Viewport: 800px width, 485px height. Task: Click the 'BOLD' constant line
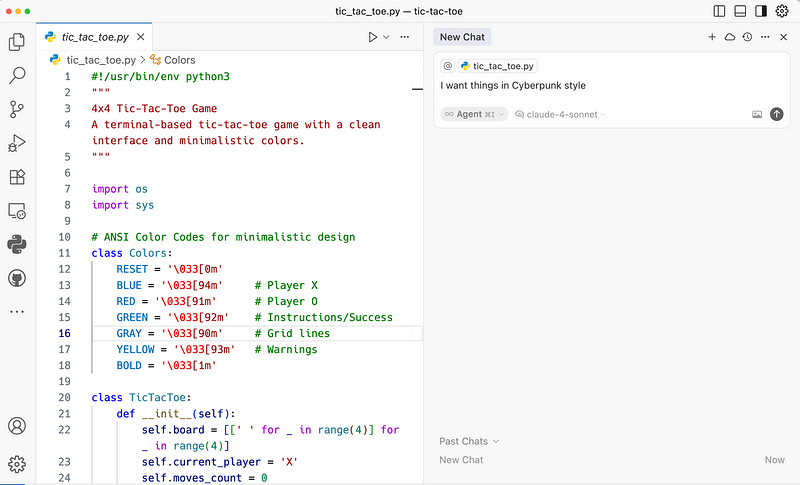pos(166,365)
